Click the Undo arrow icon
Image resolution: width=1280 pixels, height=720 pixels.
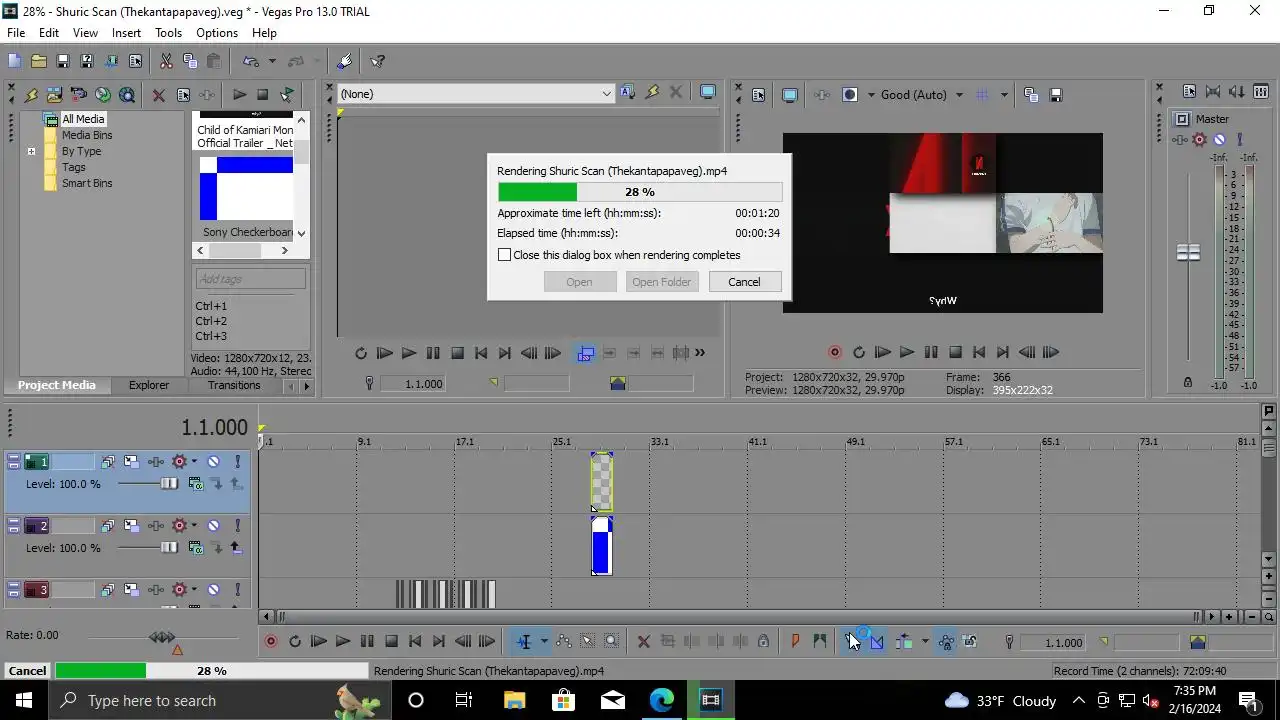(251, 61)
